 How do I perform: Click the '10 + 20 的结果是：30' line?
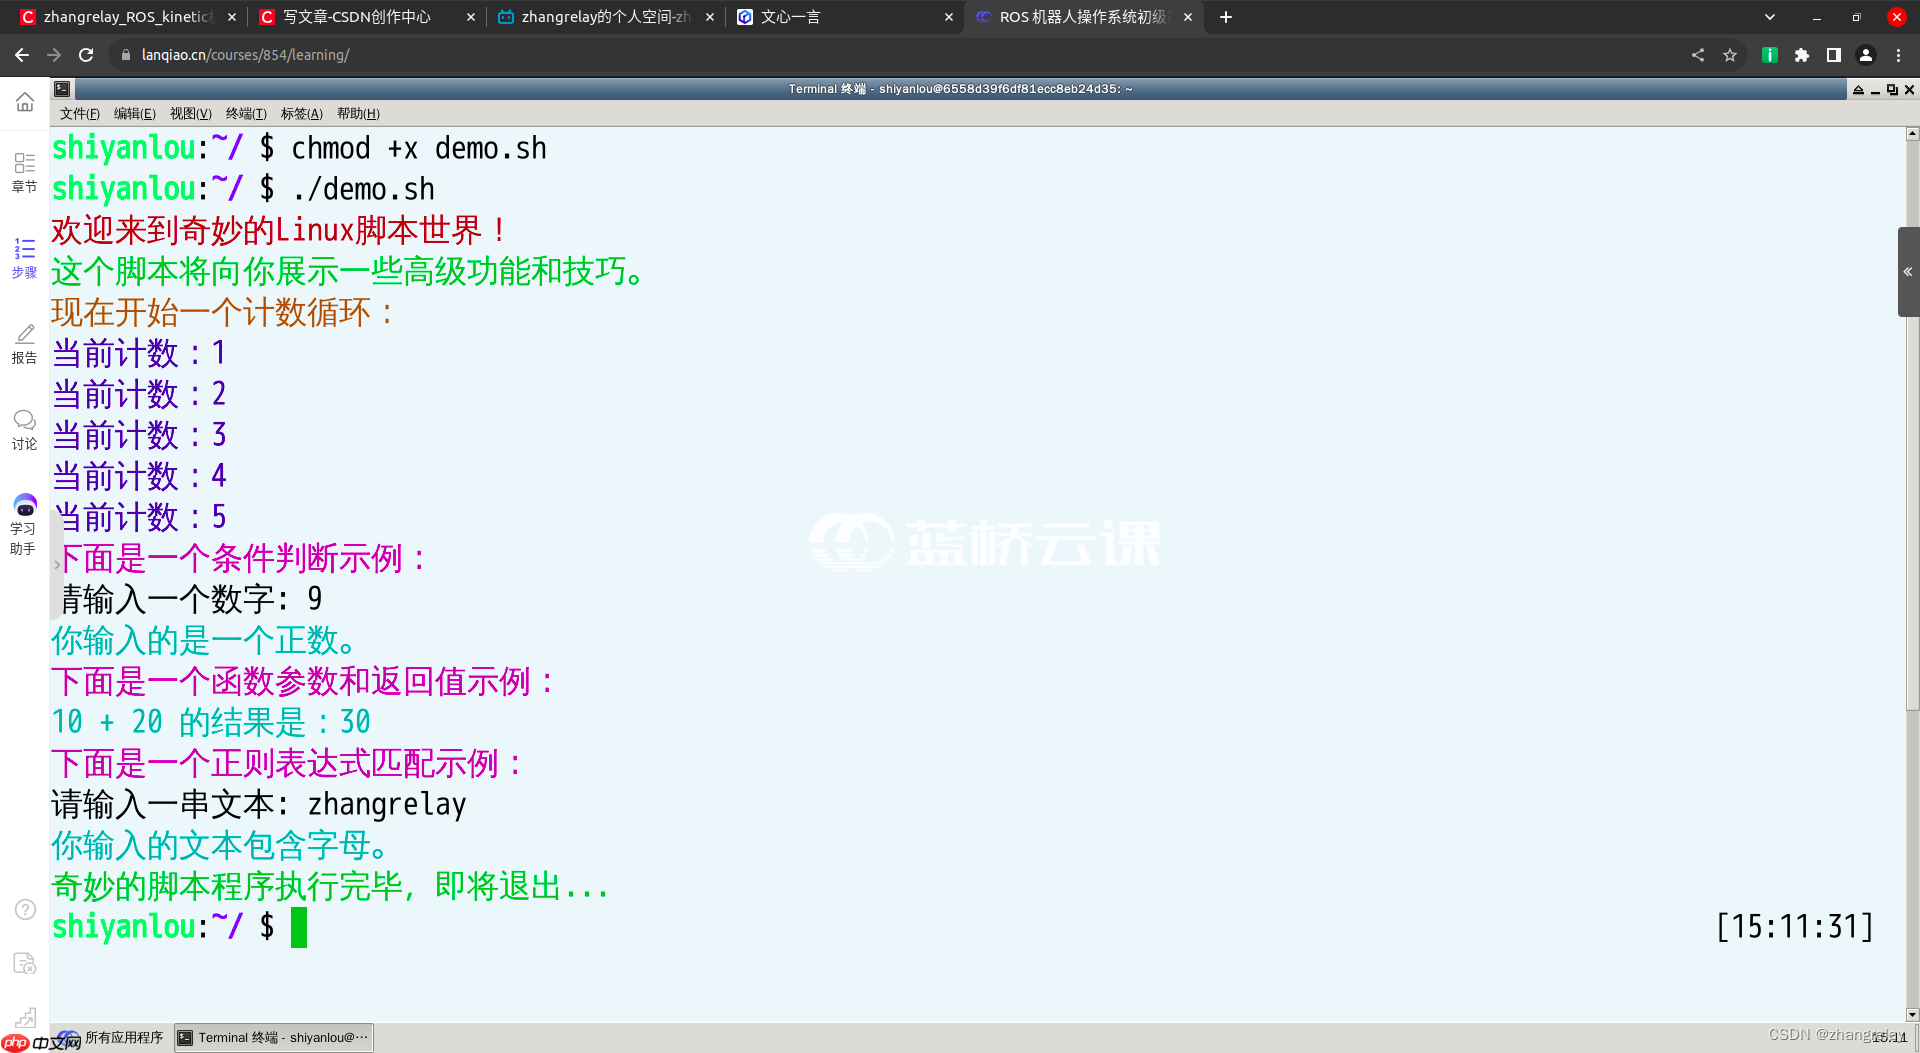click(x=211, y=722)
